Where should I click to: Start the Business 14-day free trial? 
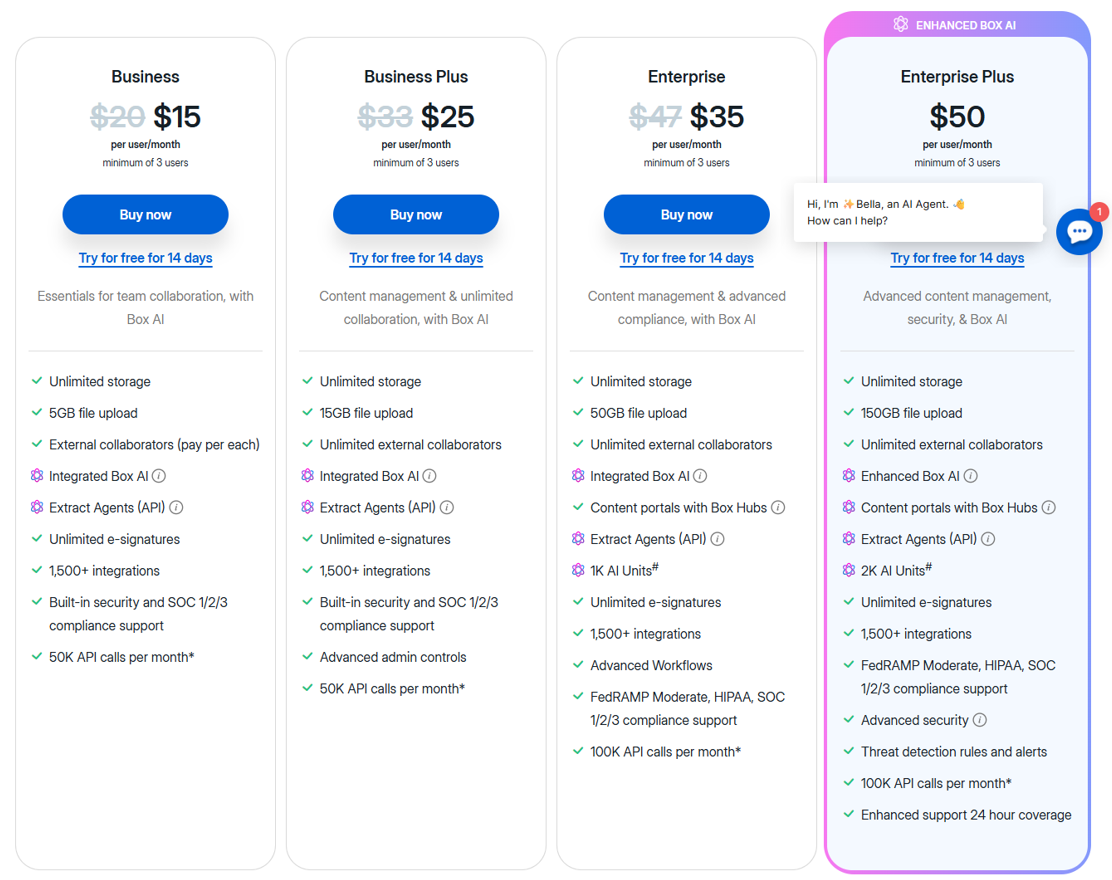click(145, 258)
